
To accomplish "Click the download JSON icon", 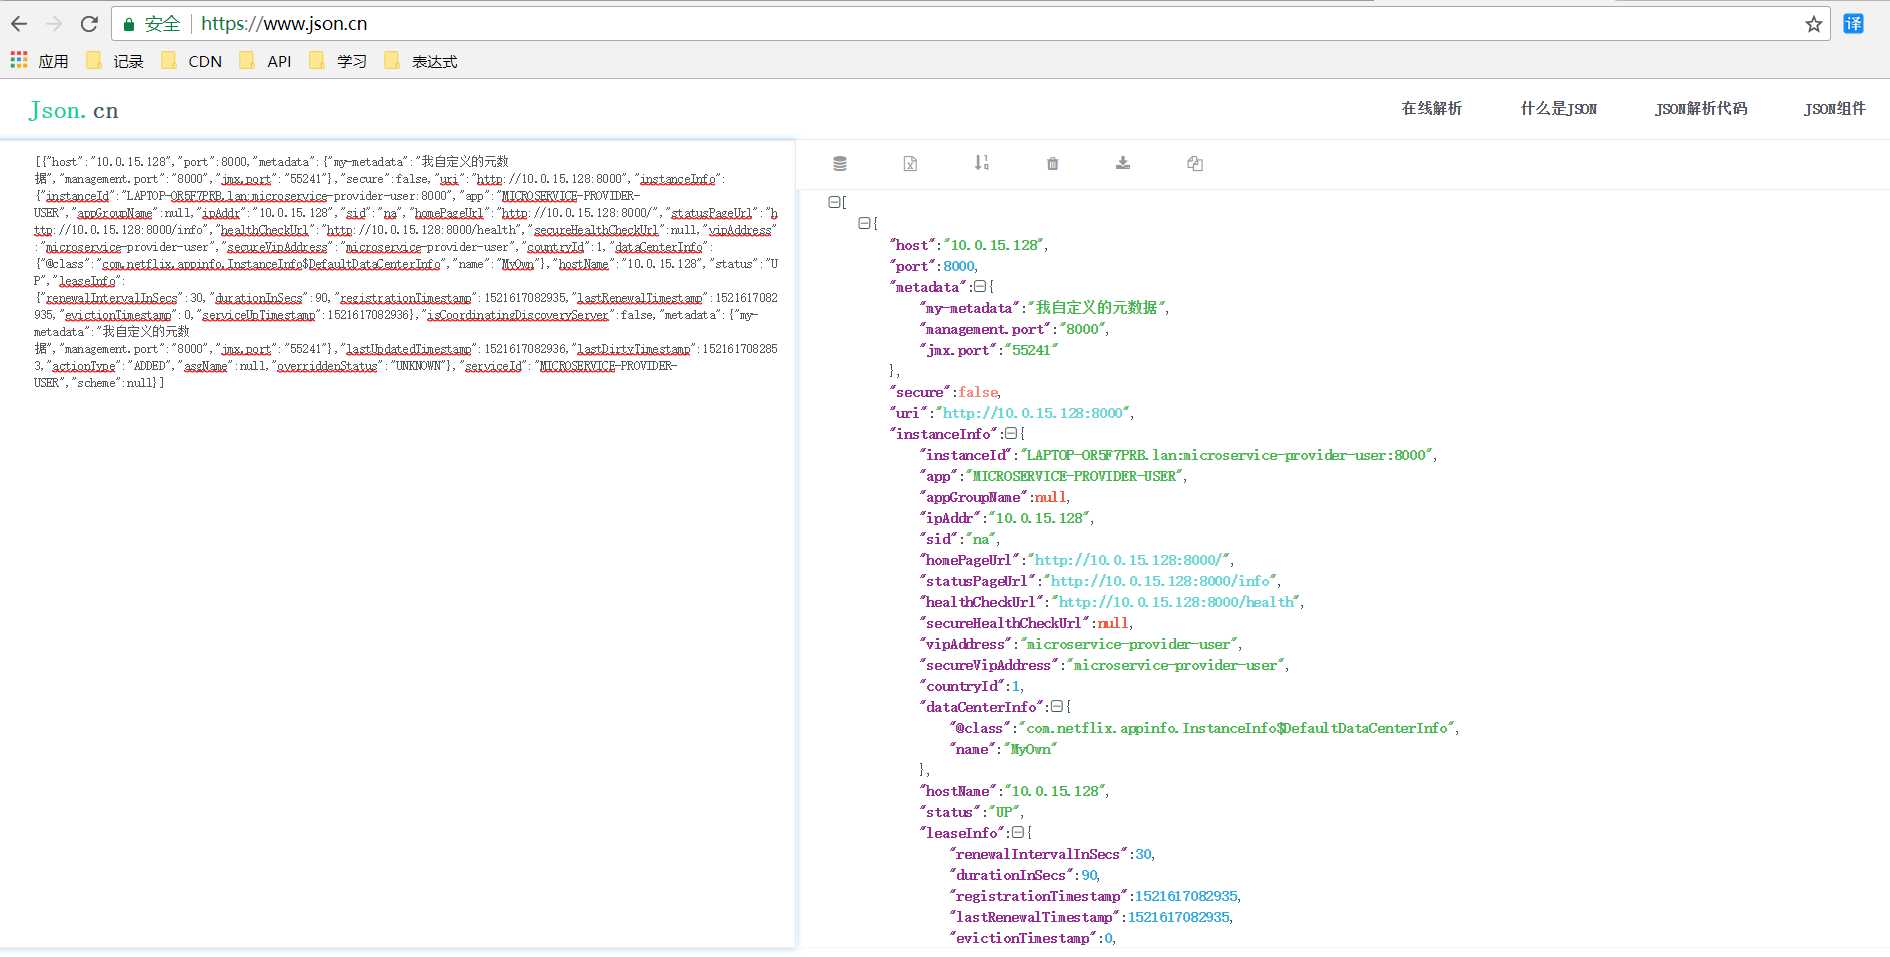I will coord(1123,163).
